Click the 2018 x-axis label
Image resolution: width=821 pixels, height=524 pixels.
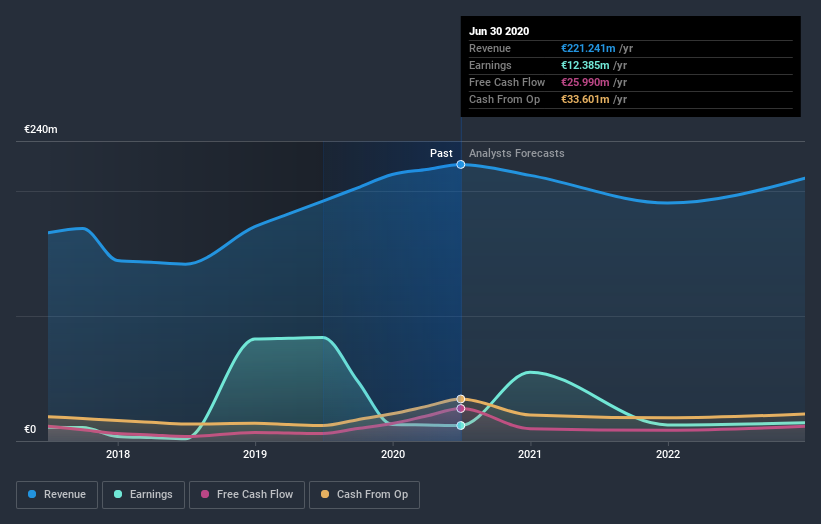[x=118, y=454]
